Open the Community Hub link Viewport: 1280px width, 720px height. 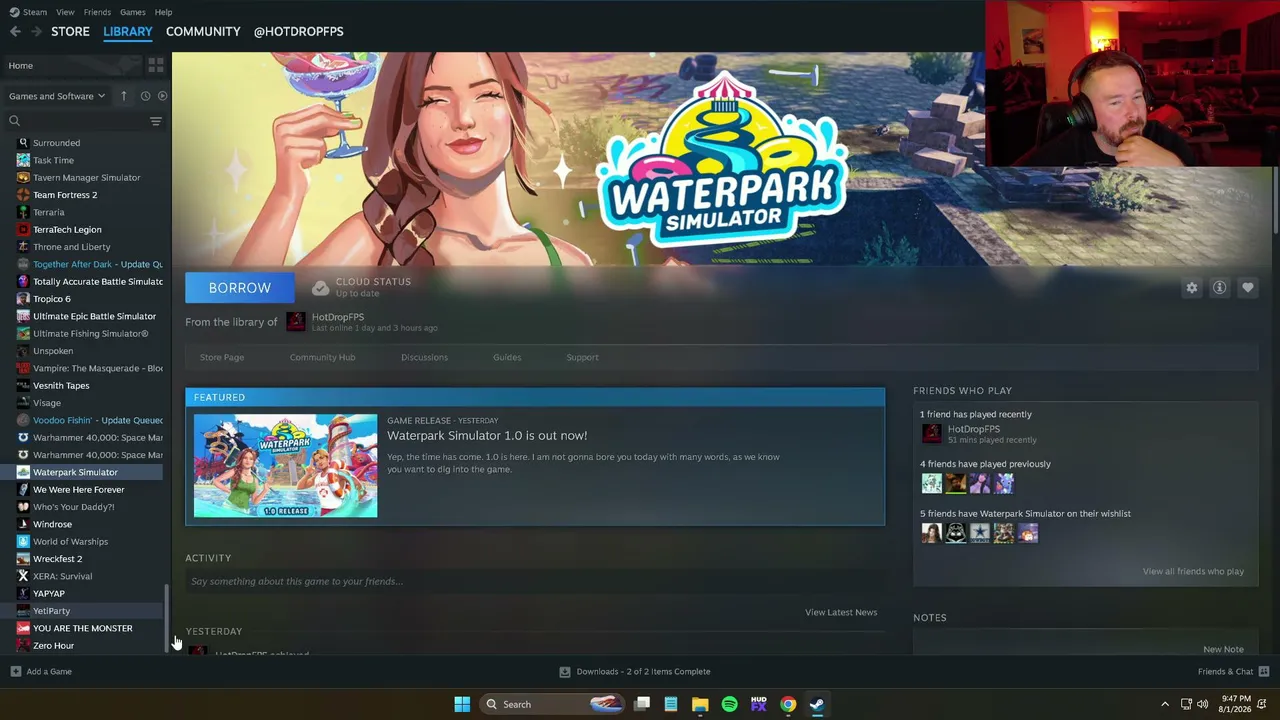(322, 357)
